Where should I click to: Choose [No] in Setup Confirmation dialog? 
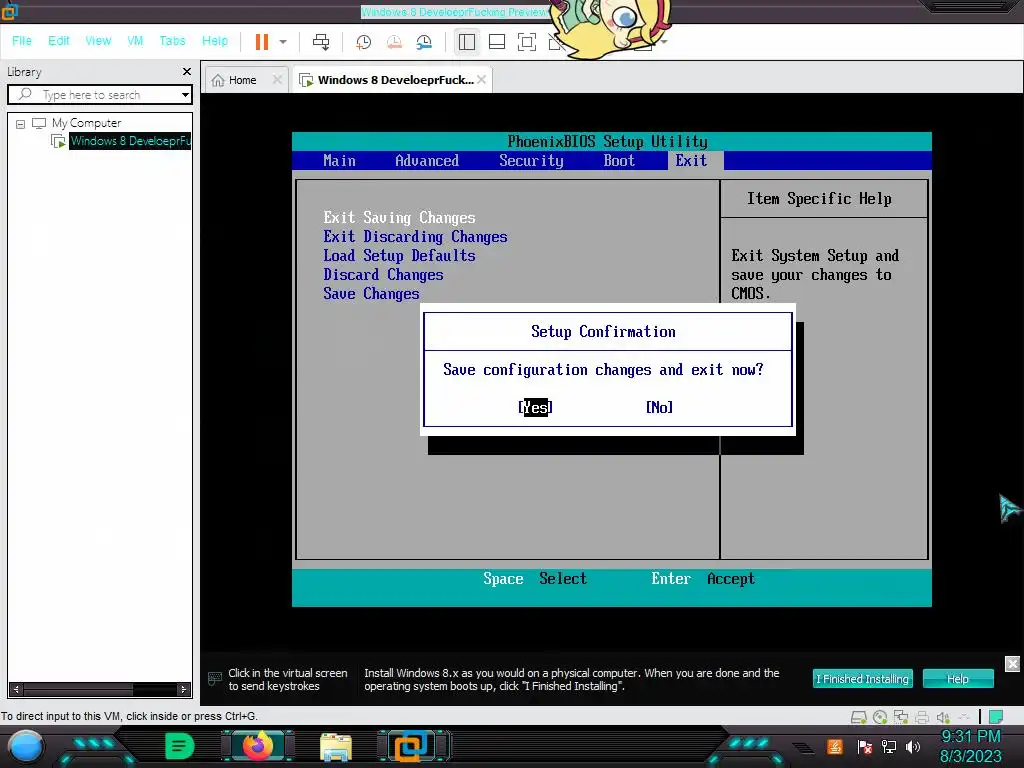pyautogui.click(x=659, y=408)
